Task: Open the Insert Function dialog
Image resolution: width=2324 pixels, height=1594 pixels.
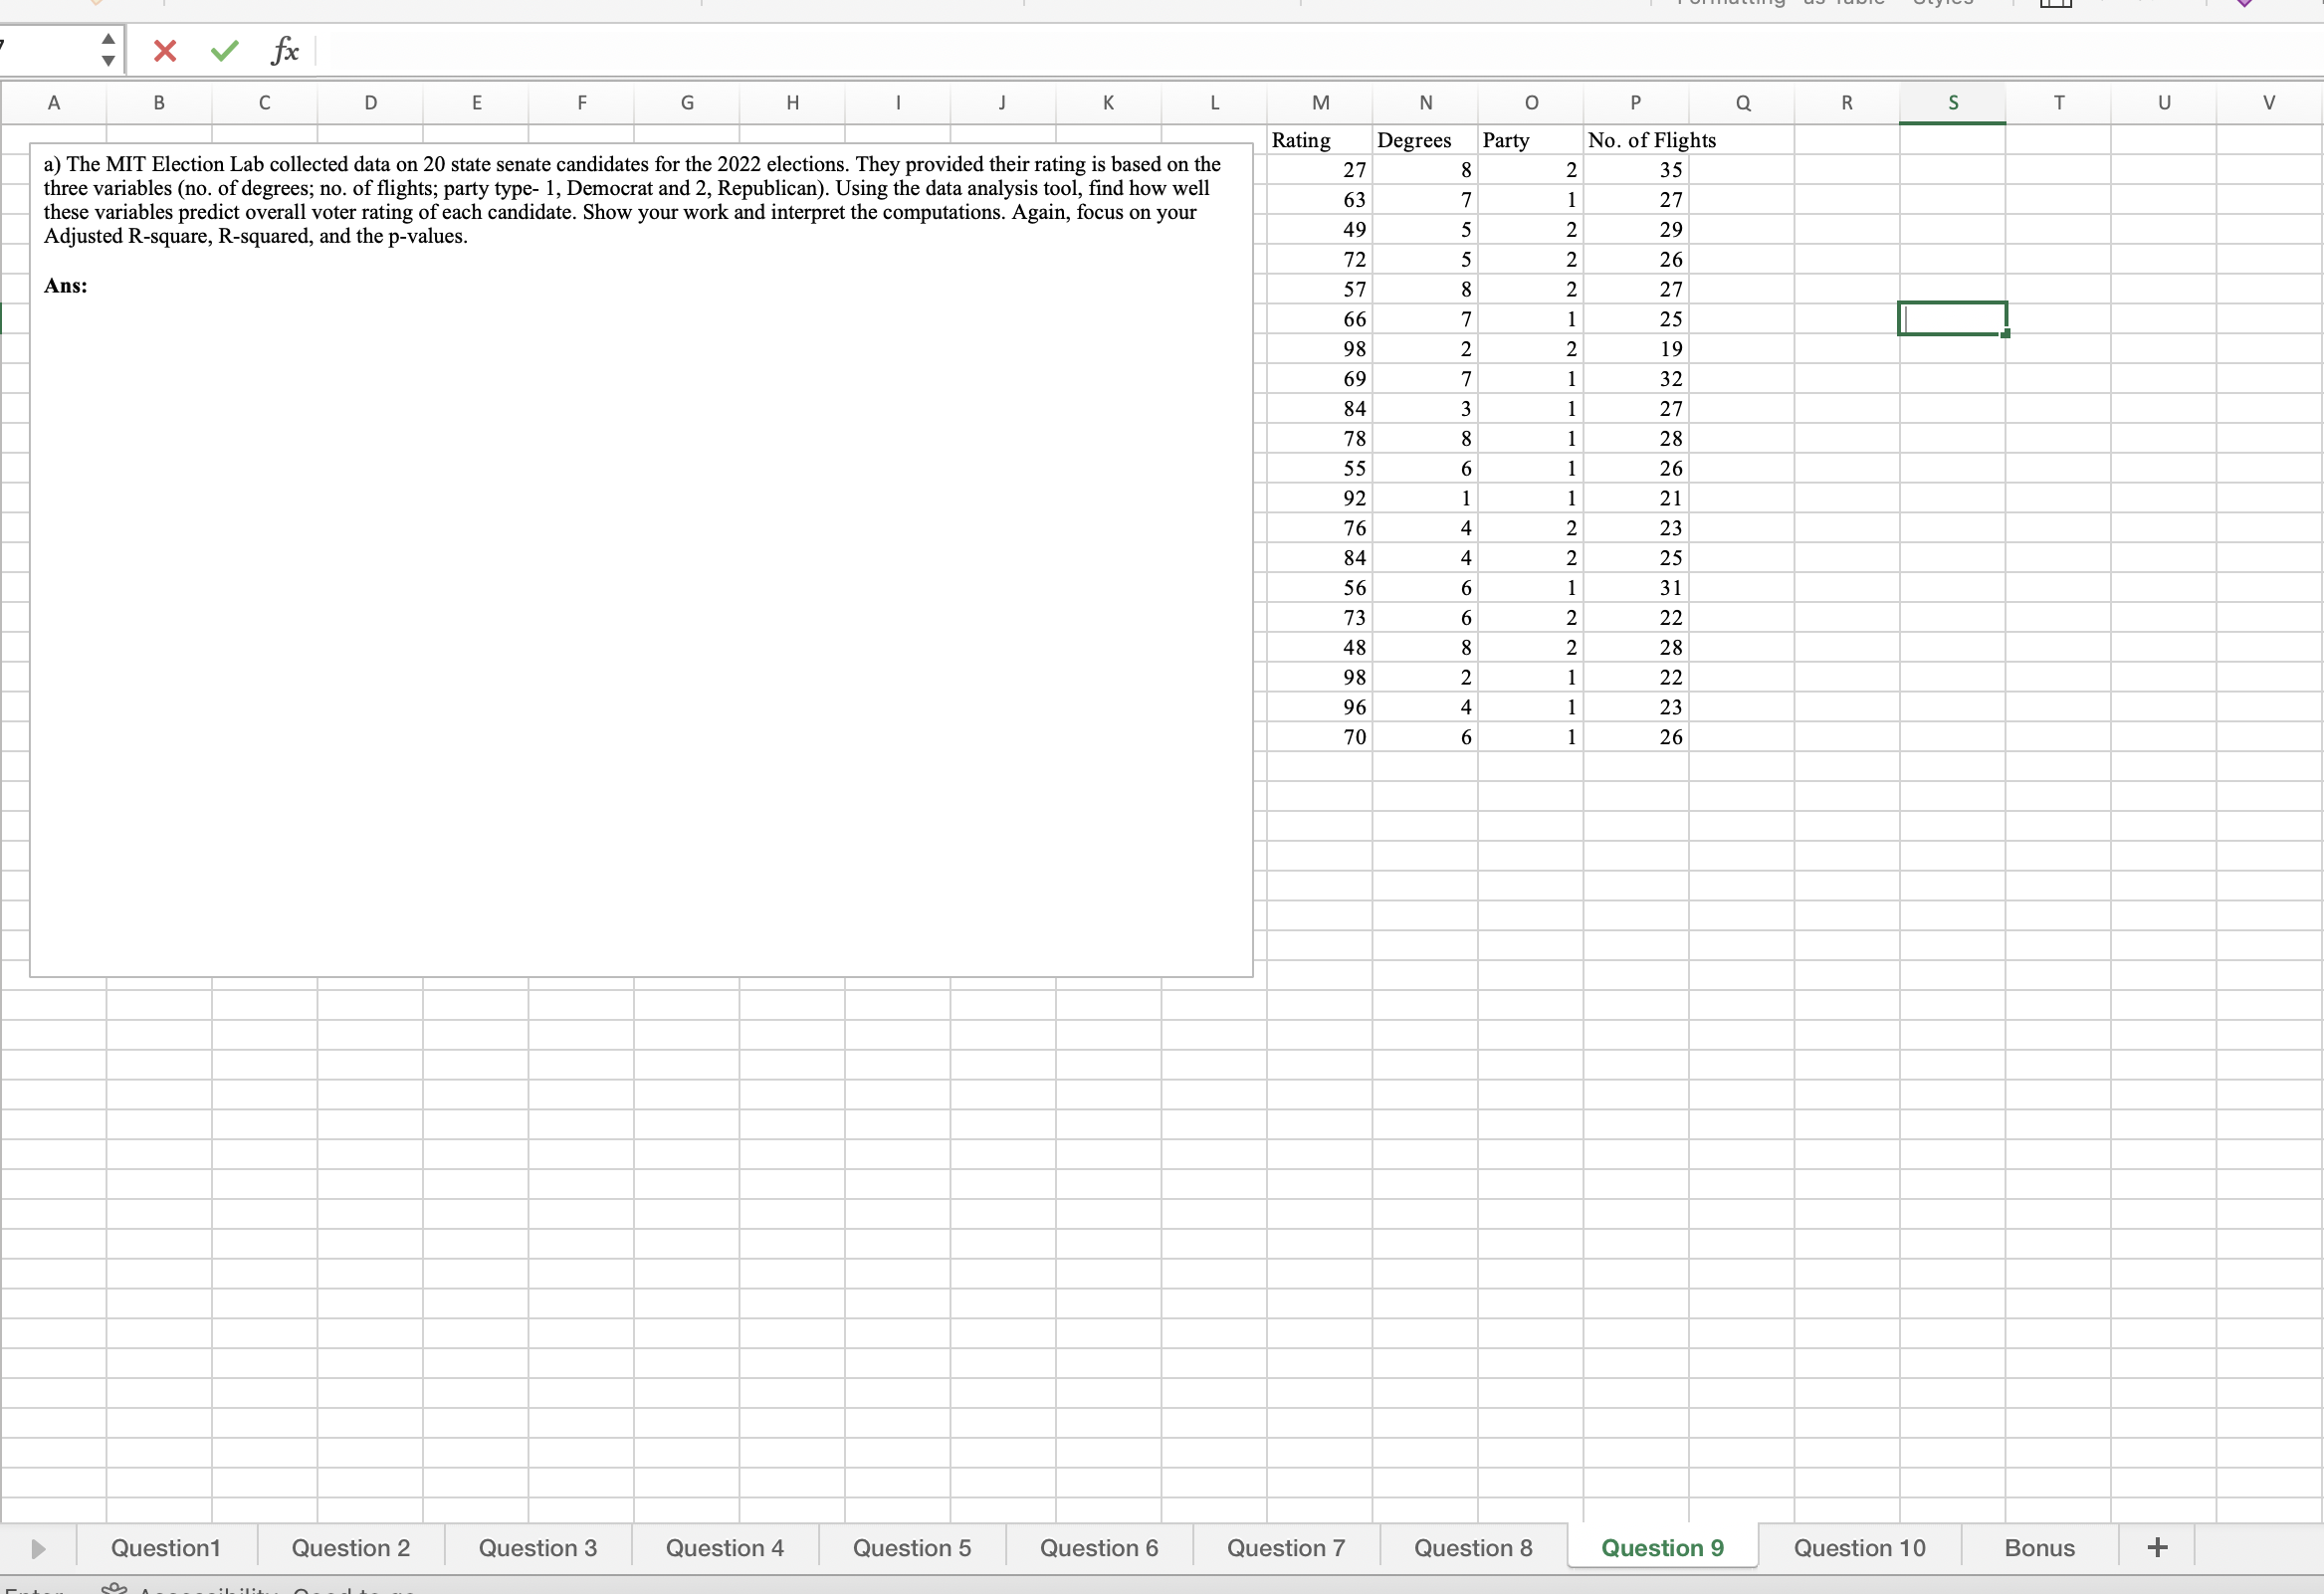Action: (x=285, y=51)
